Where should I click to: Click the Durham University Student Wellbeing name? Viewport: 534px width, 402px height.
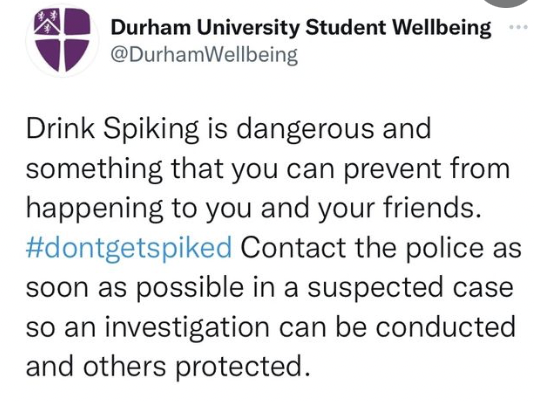click(x=301, y=27)
